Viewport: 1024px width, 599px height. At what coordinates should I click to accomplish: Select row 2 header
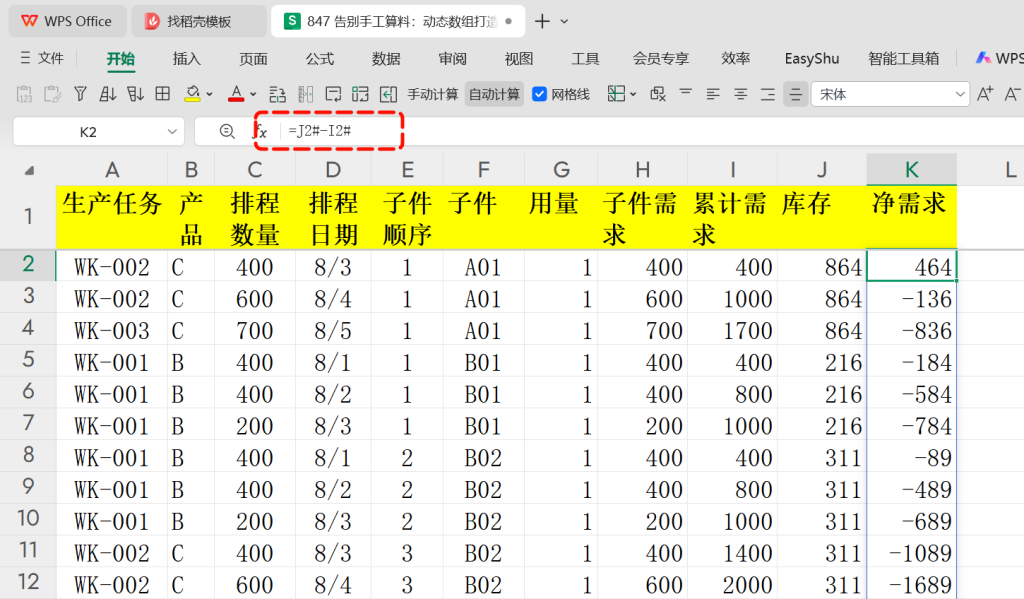[x=28, y=265]
